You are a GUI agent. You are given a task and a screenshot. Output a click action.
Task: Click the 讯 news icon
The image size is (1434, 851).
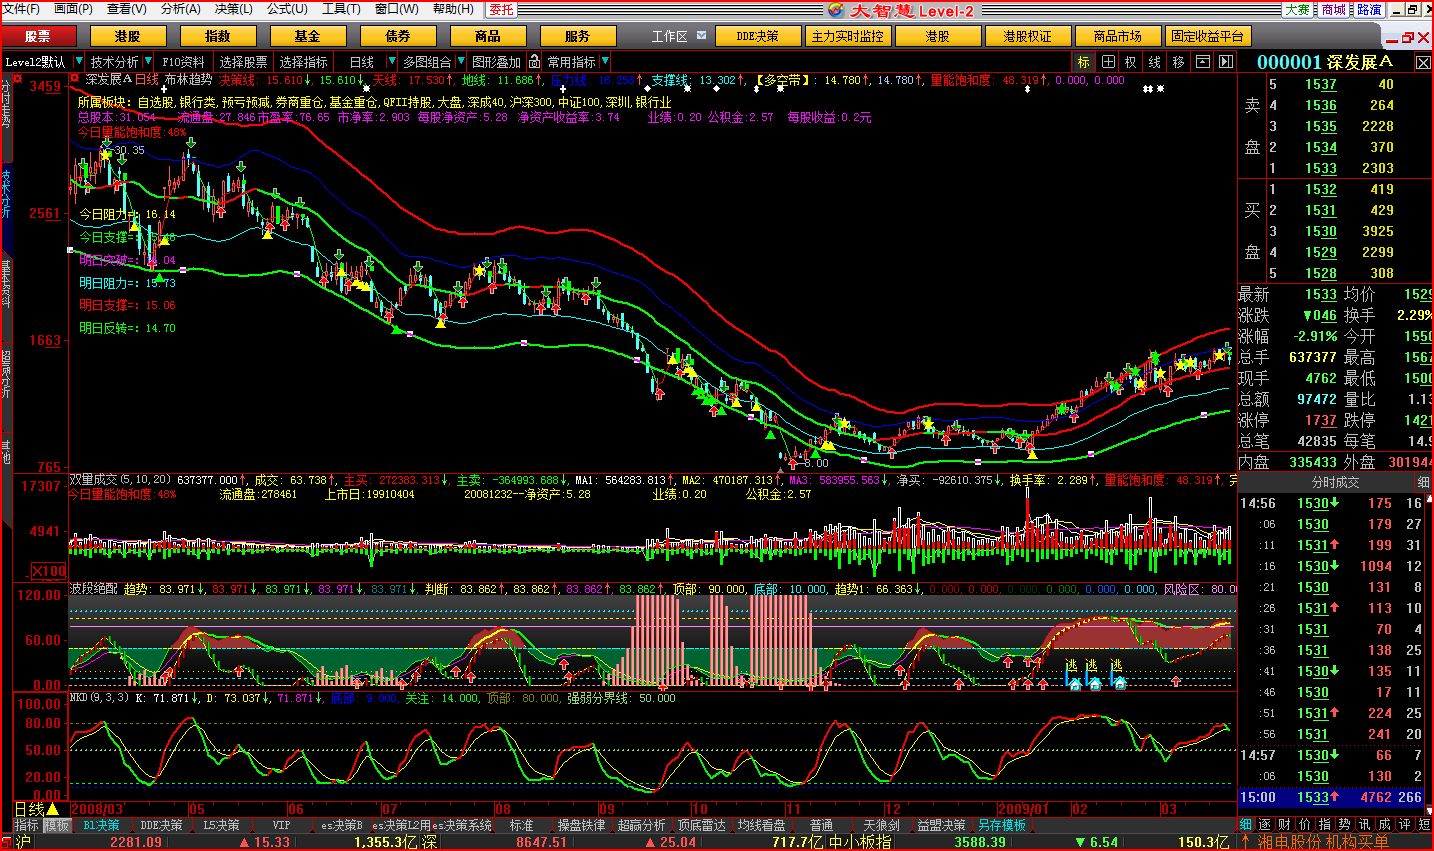(x=1365, y=825)
